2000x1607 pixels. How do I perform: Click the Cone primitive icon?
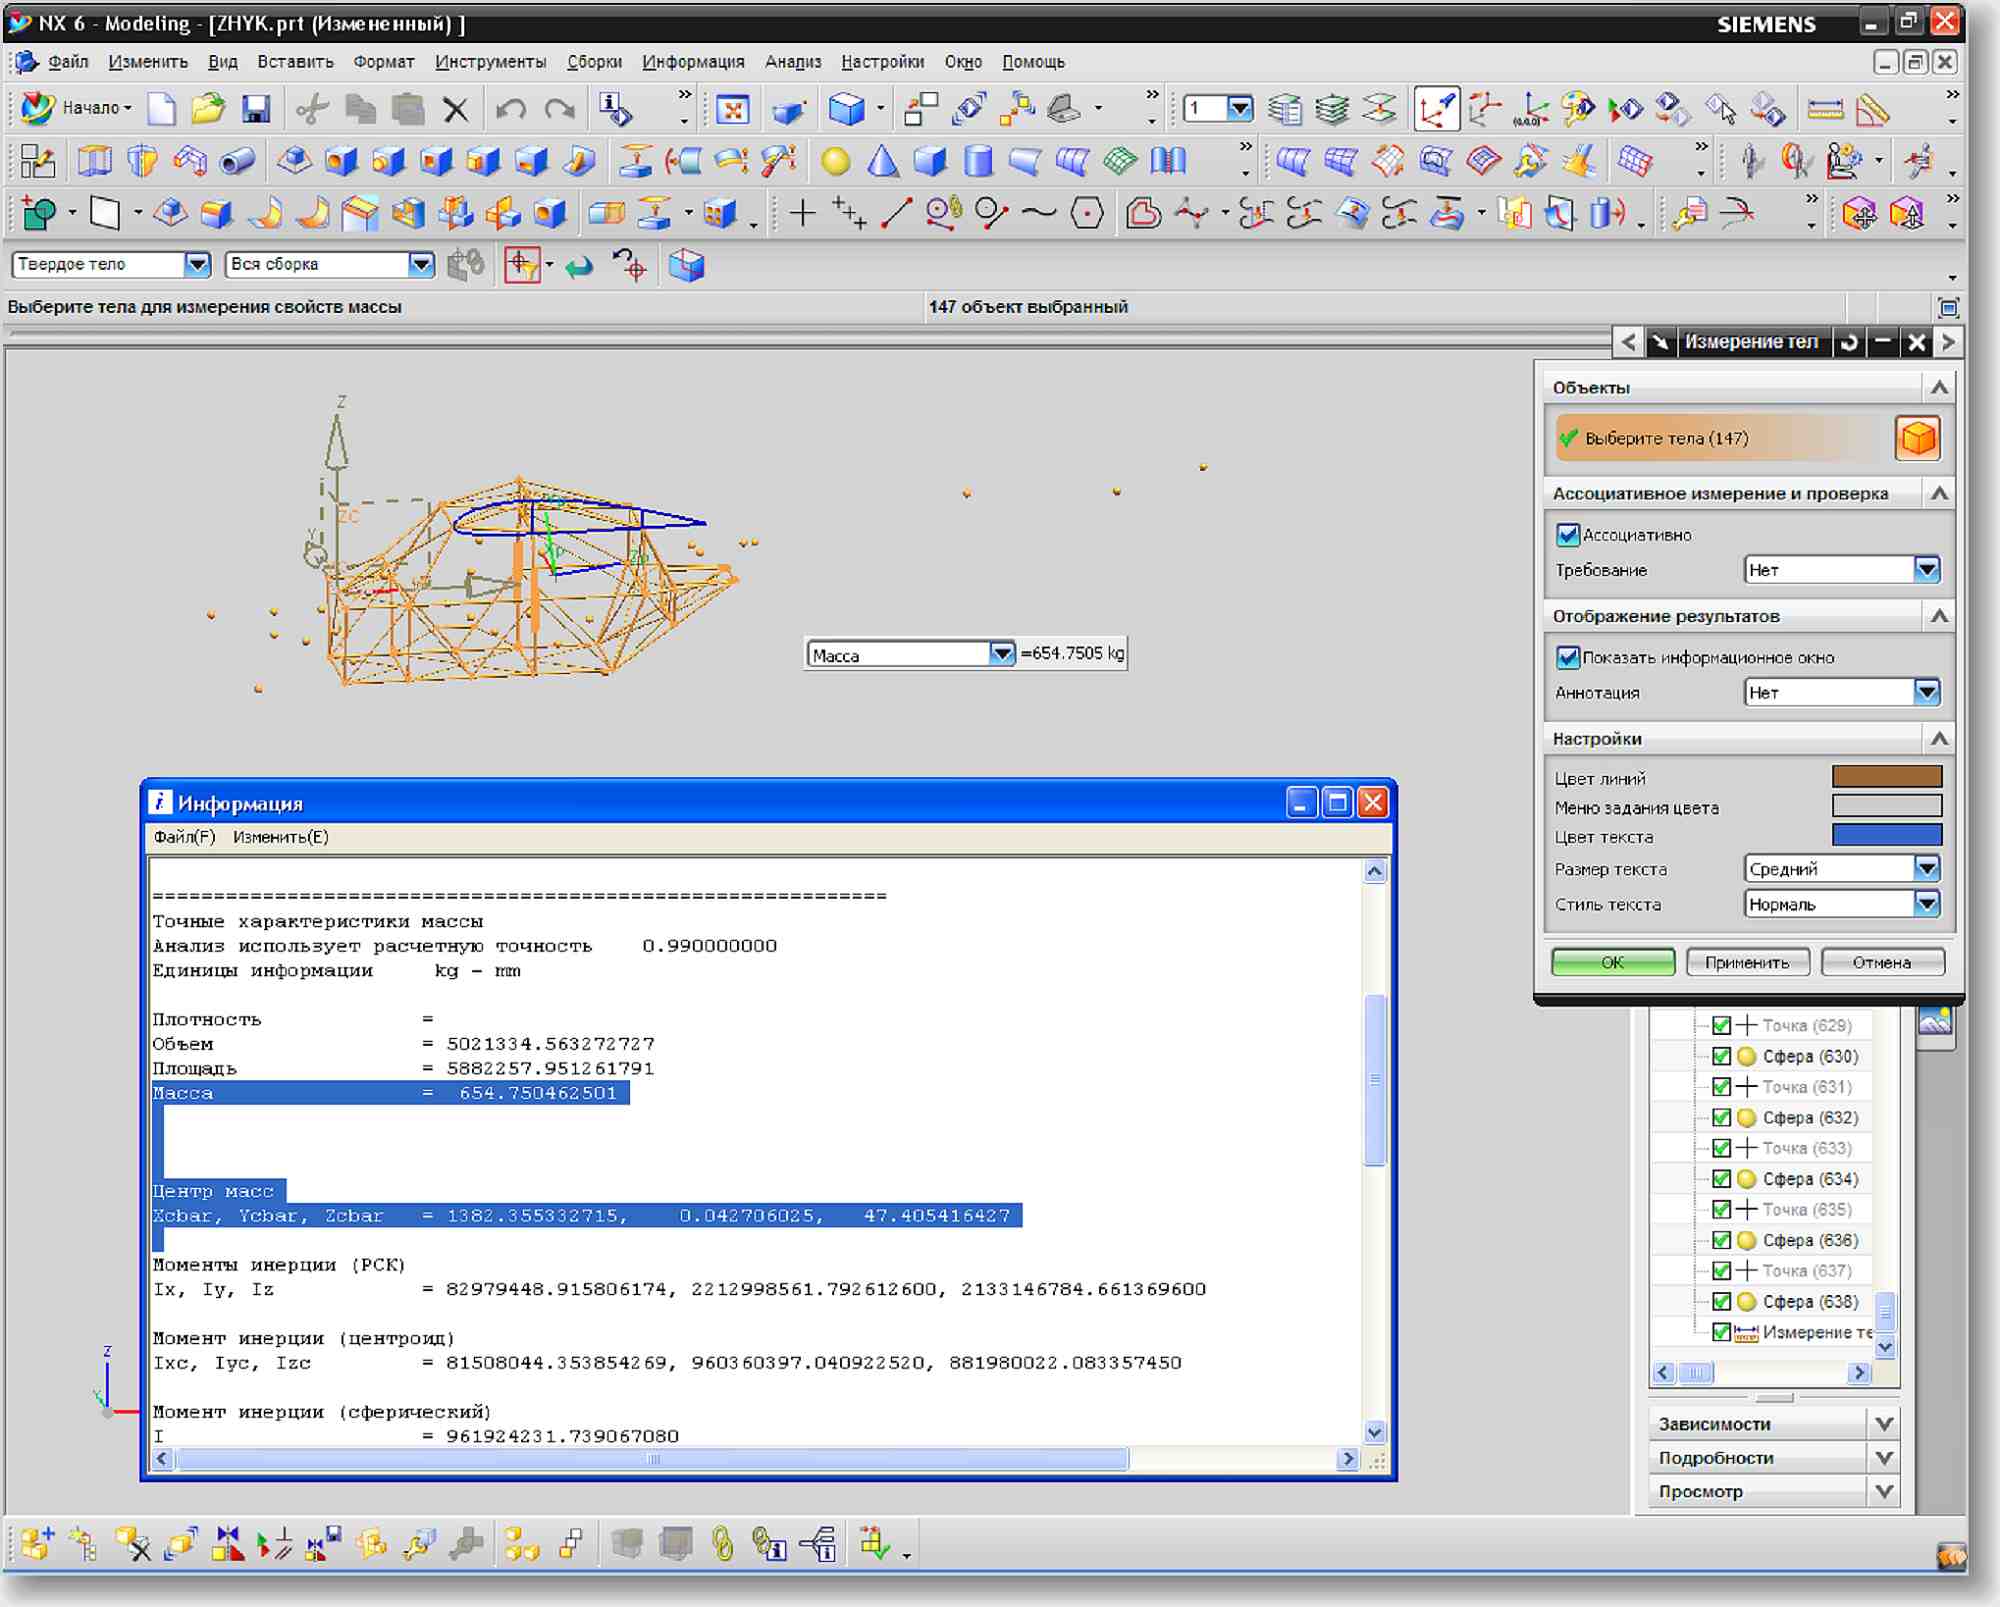[x=882, y=161]
